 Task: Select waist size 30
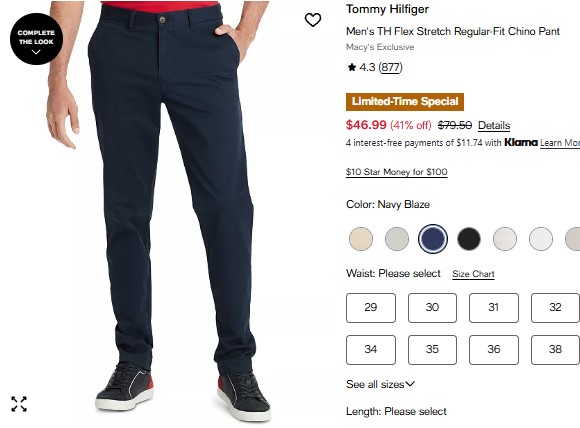click(x=432, y=307)
